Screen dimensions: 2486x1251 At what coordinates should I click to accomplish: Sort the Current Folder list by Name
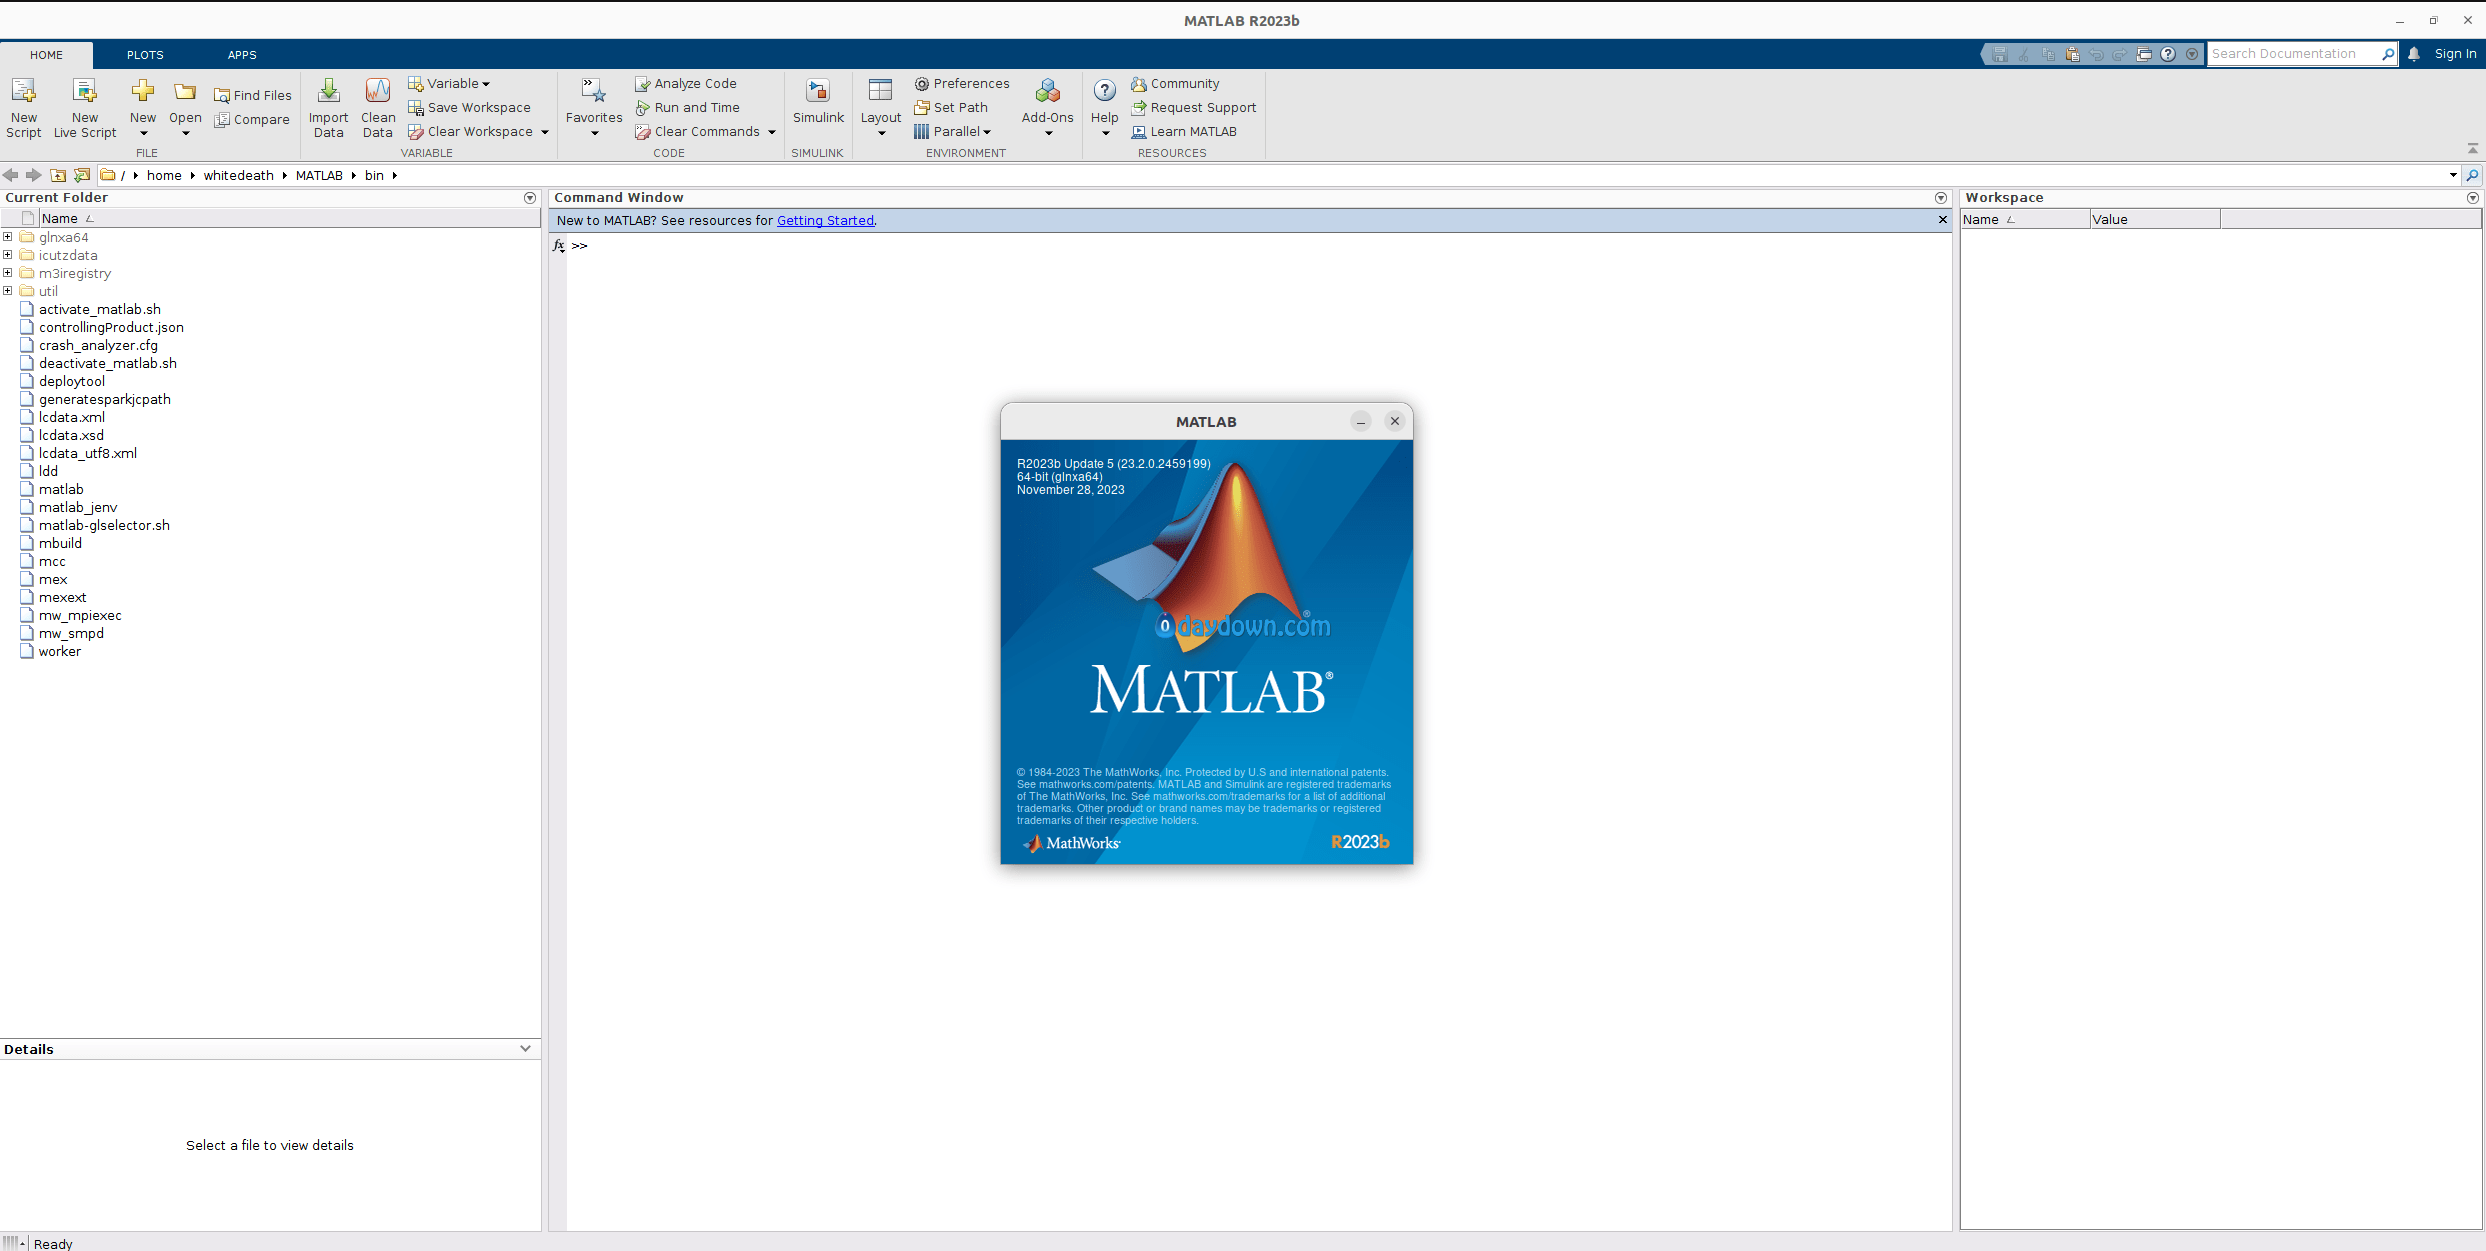[x=290, y=218]
